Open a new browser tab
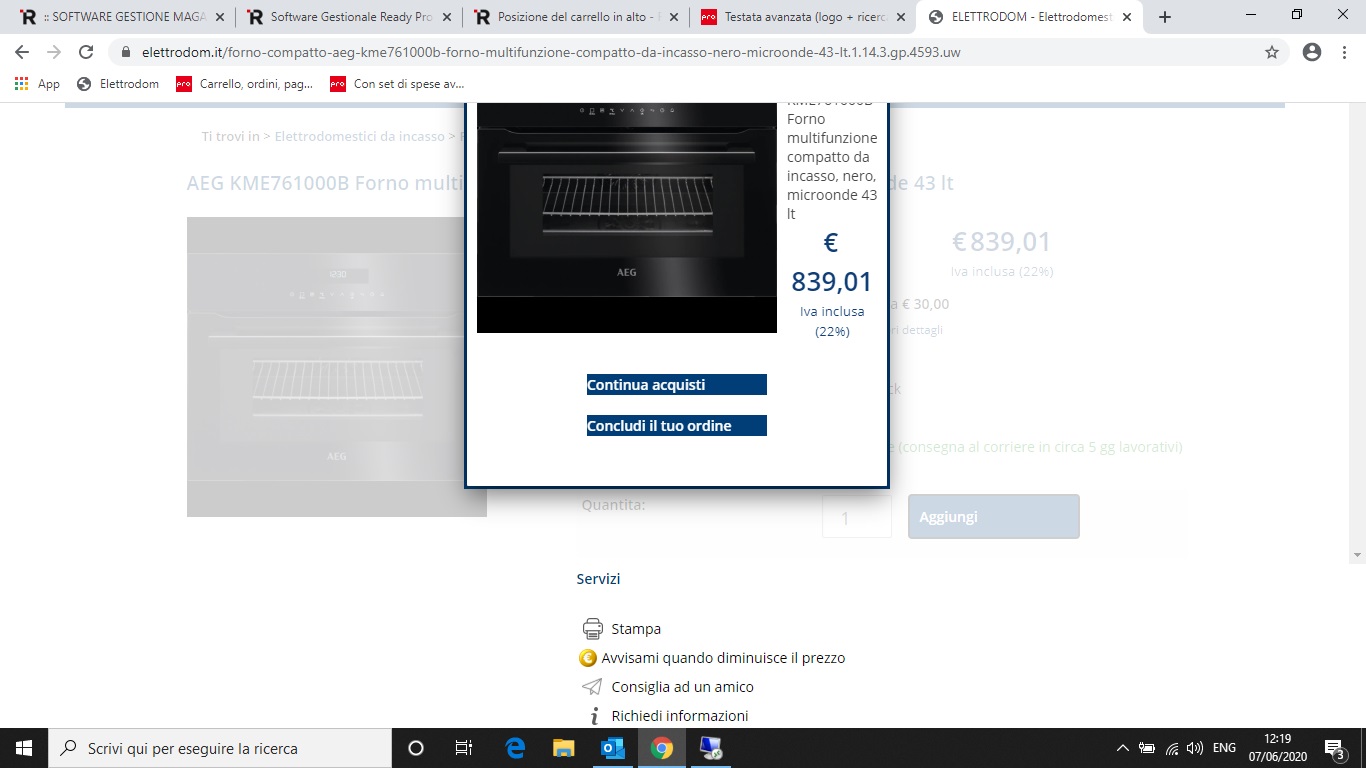The width and height of the screenshot is (1366, 768). (x=1165, y=17)
